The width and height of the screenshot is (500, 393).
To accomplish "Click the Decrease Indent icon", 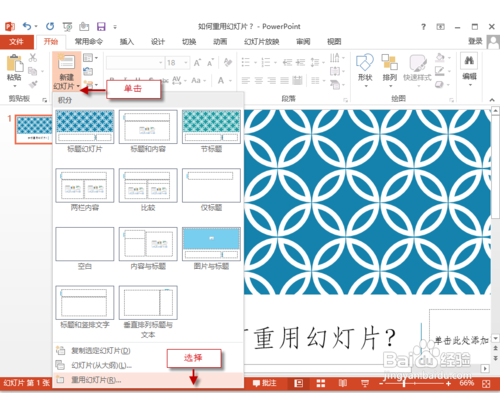I will point(287,62).
